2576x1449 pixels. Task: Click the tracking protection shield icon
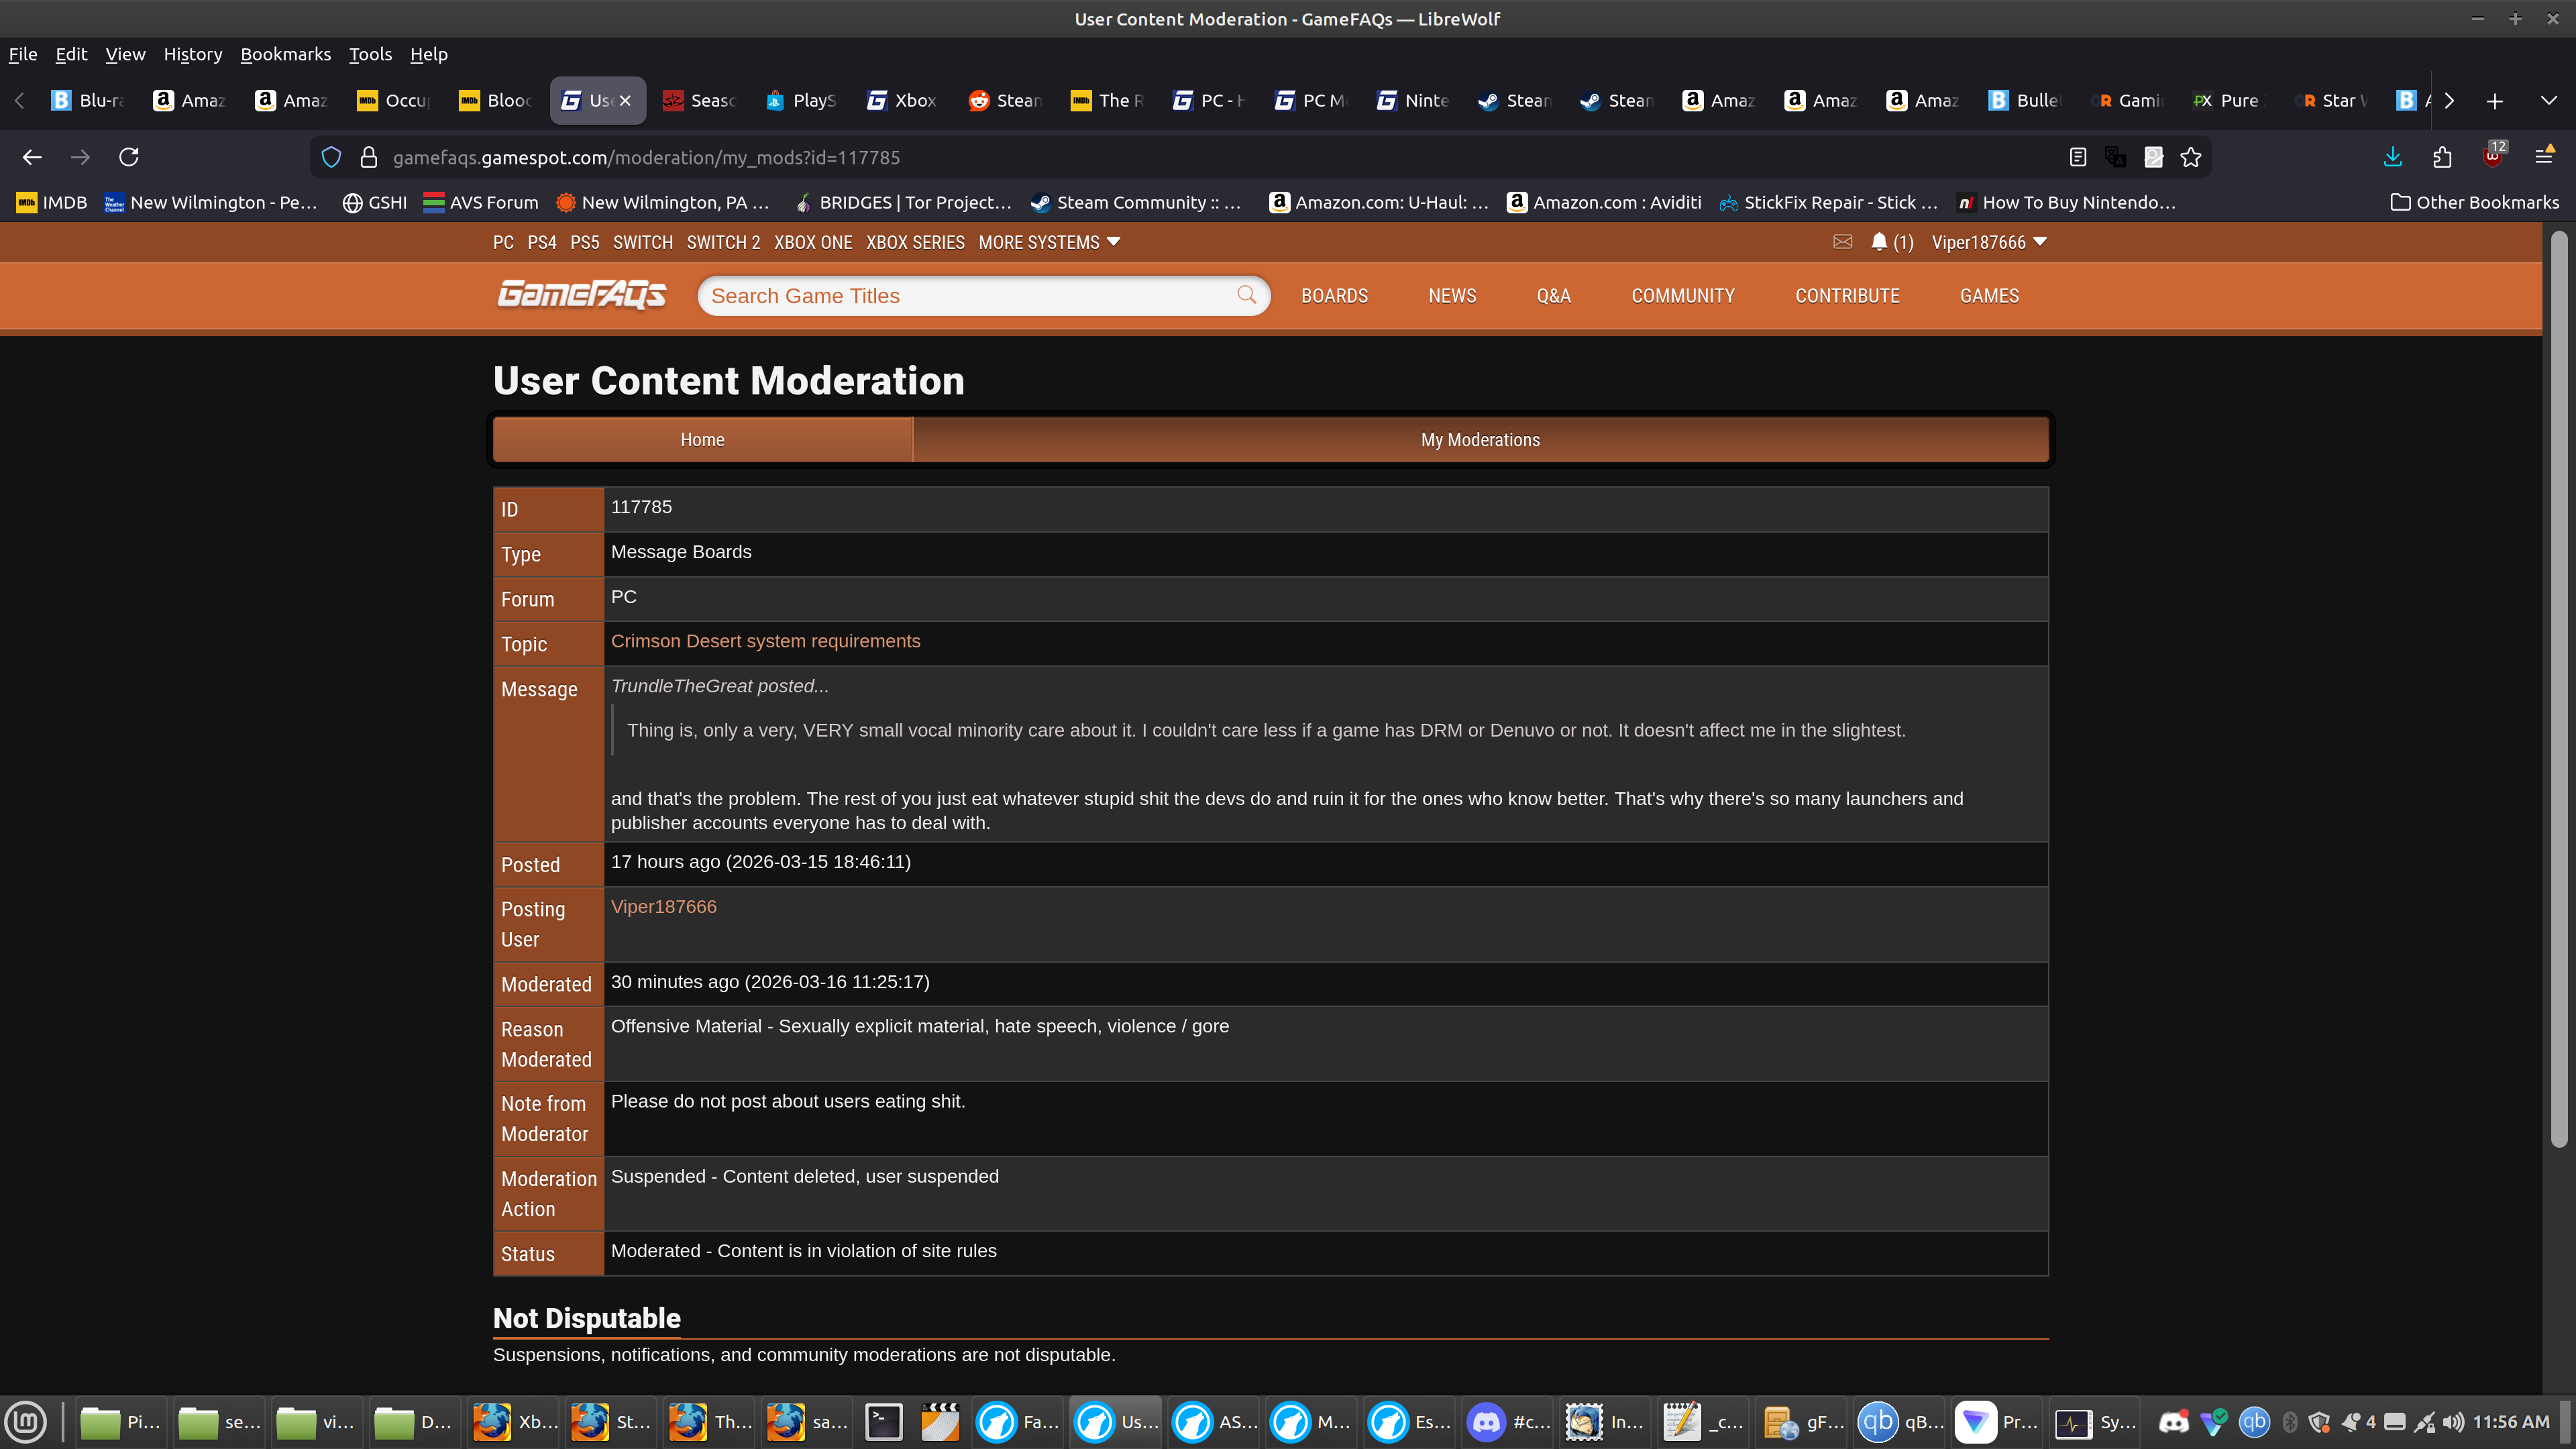331,157
